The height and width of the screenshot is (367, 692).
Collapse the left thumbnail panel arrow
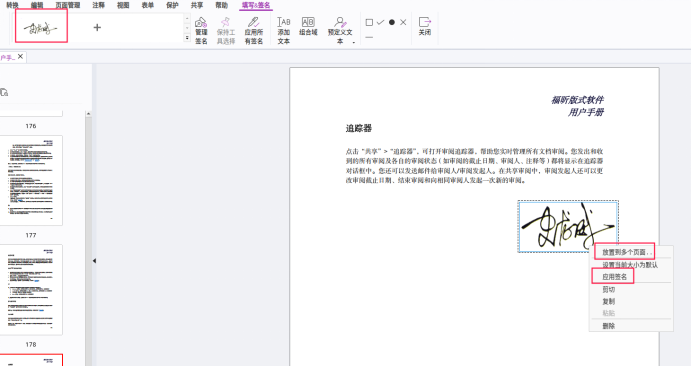pyautogui.click(x=94, y=261)
